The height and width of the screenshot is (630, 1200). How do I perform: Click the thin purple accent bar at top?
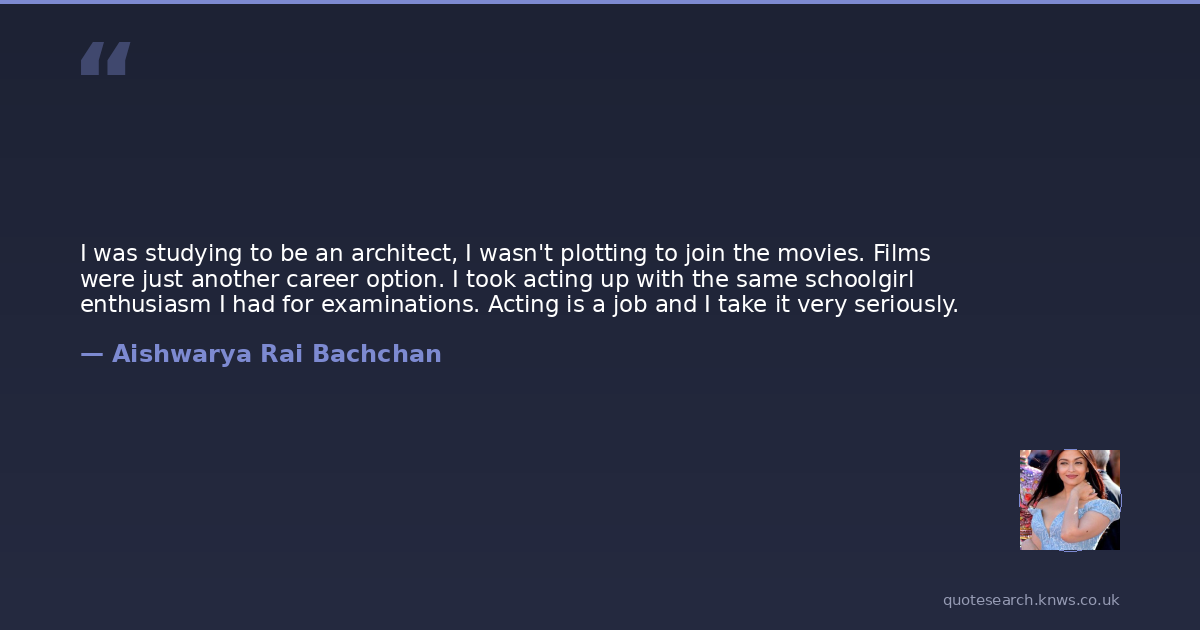[x=600, y=2]
